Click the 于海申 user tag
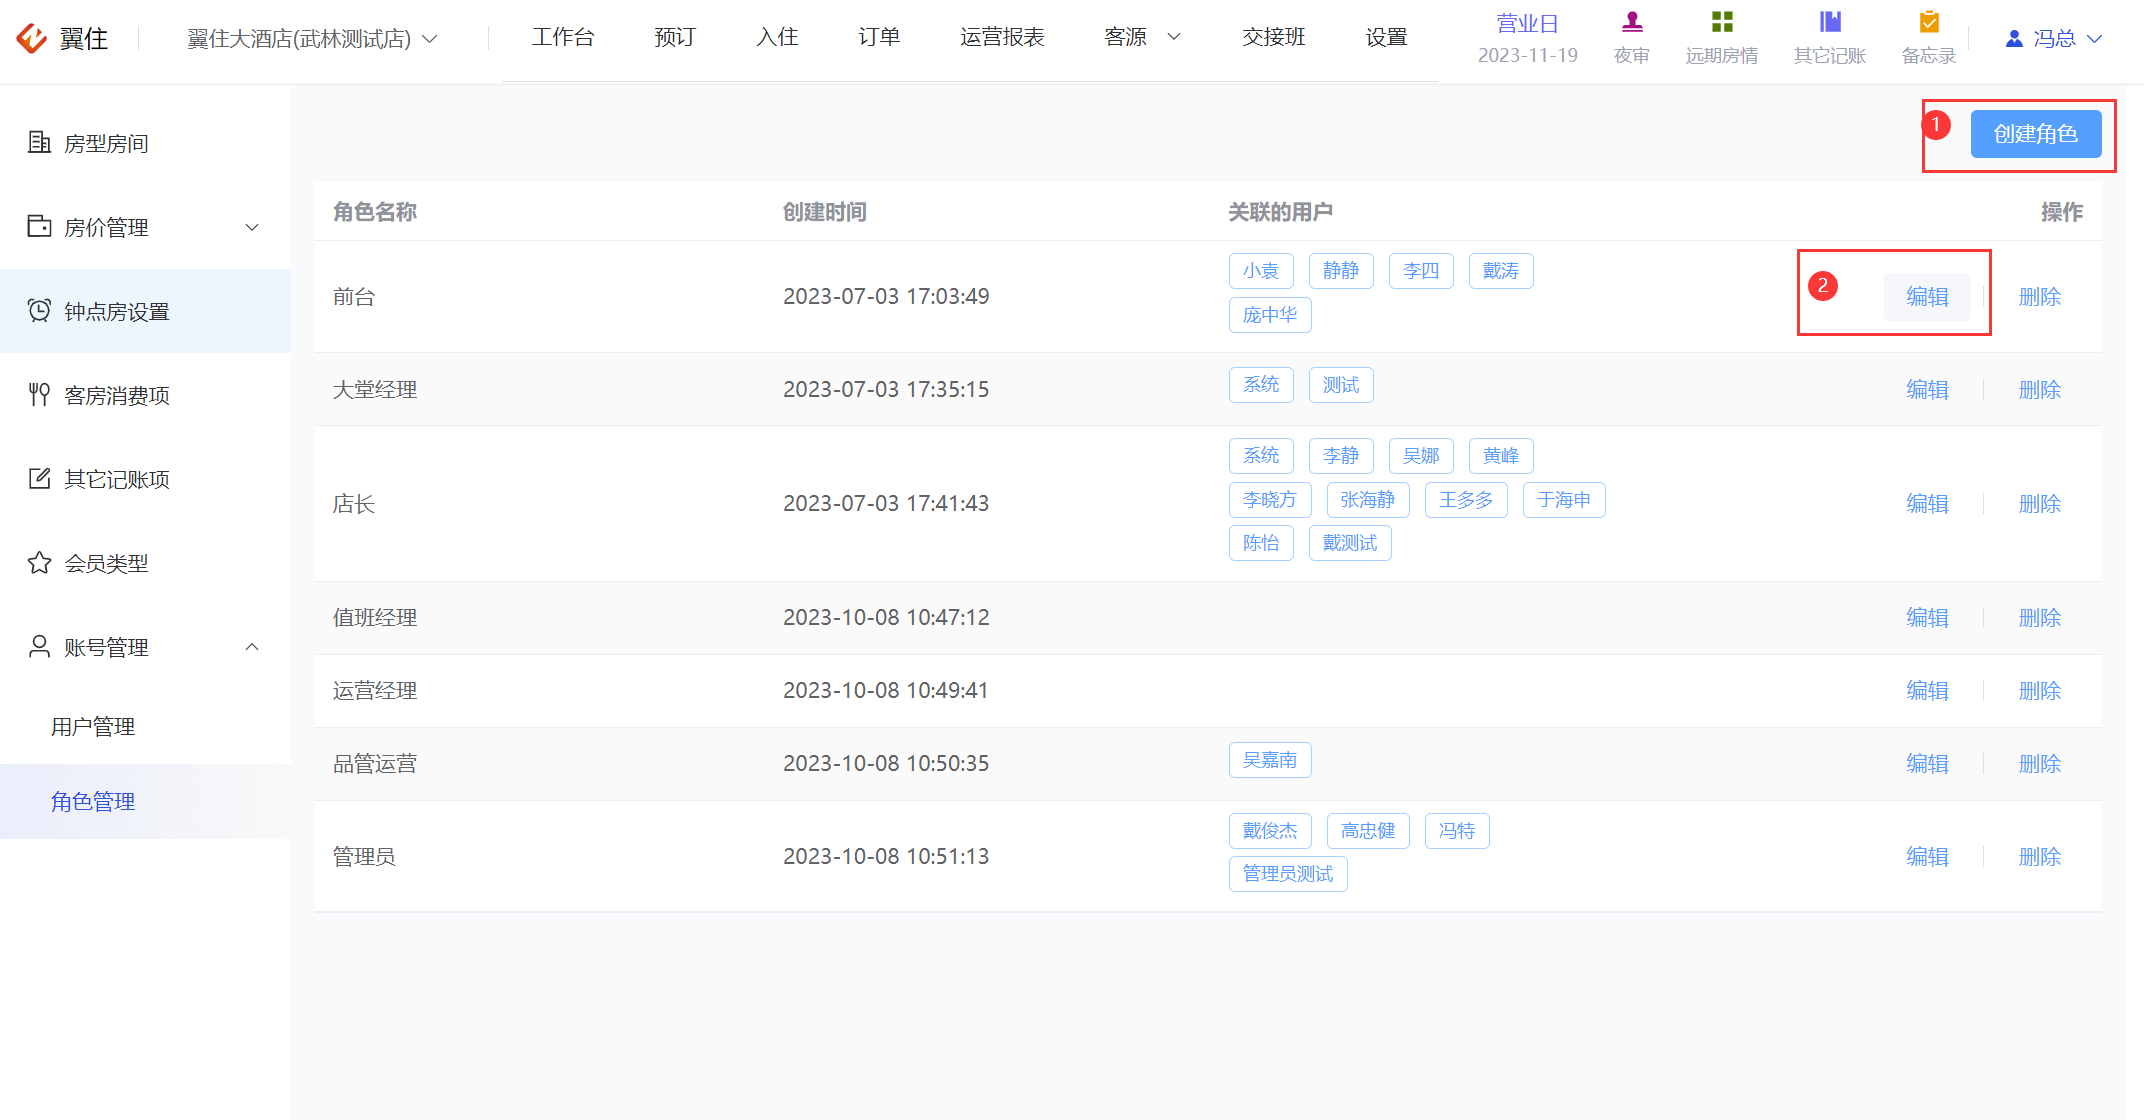 [1564, 500]
